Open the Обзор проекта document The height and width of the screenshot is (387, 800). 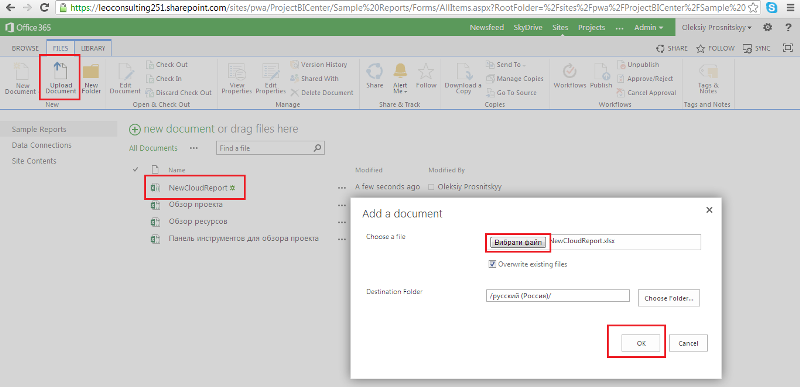[195, 205]
